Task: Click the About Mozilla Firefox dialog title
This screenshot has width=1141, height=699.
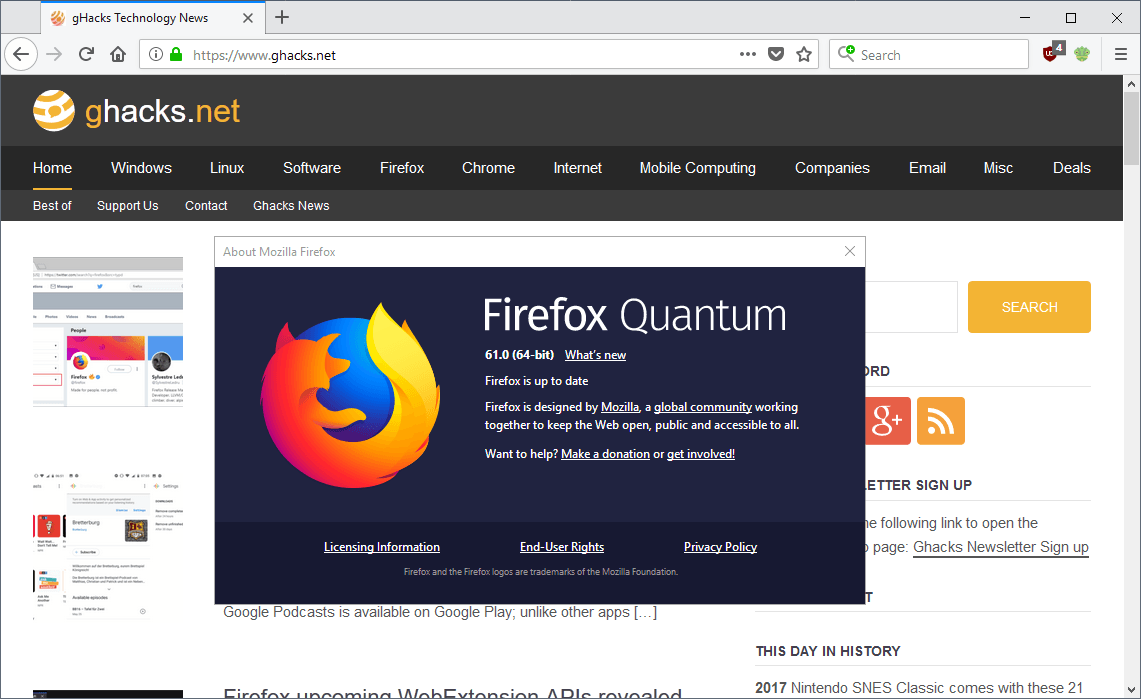Action: 279,252
